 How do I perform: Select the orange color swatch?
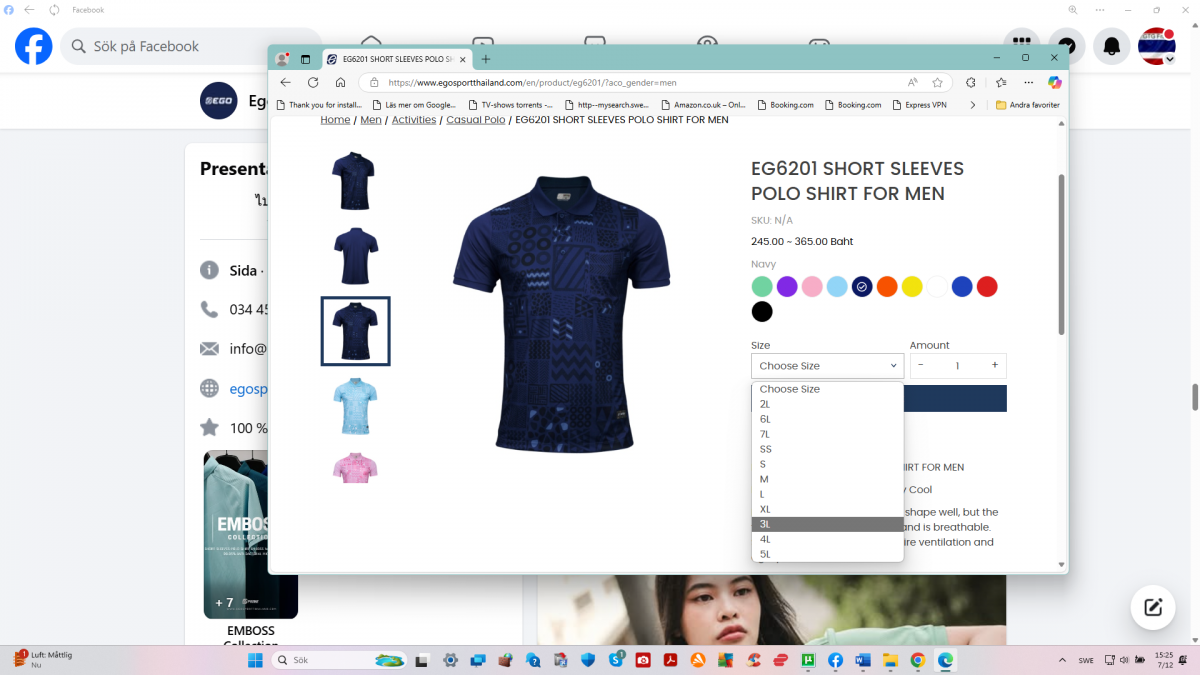coord(887,287)
